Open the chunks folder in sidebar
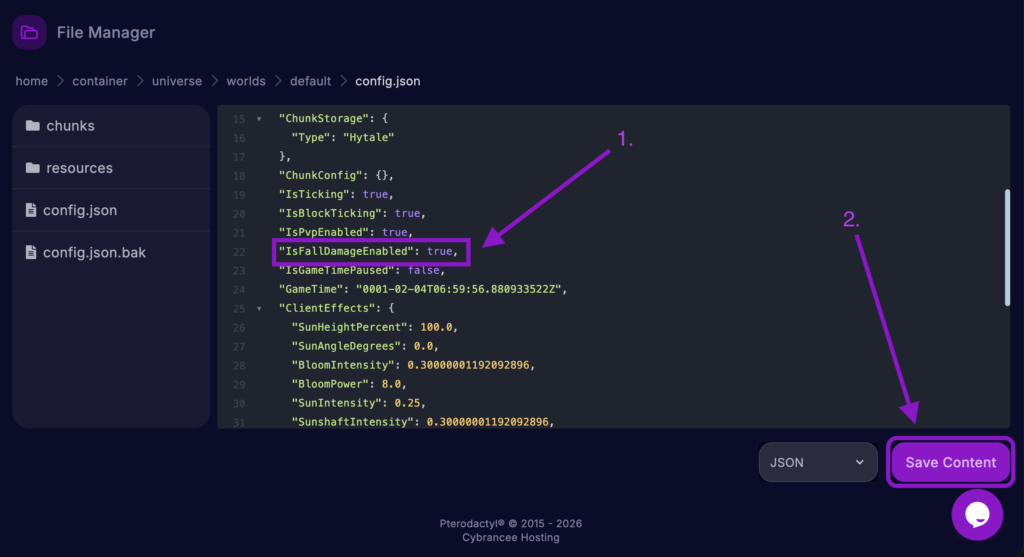Image resolution: width=1024 pixels, height=557 pixels. point(70,126)
